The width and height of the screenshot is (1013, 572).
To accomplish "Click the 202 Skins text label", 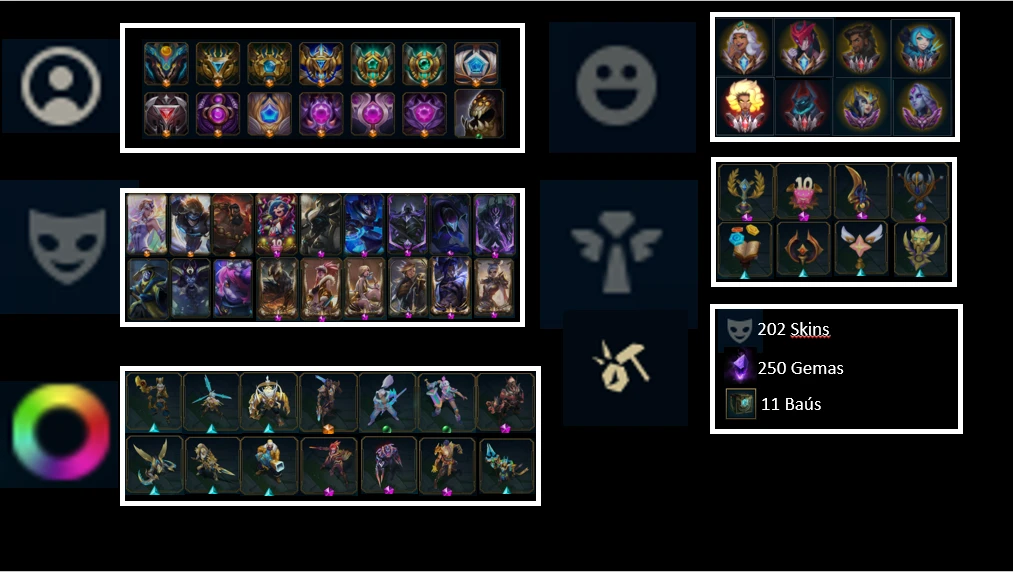I will pos(793,330).
